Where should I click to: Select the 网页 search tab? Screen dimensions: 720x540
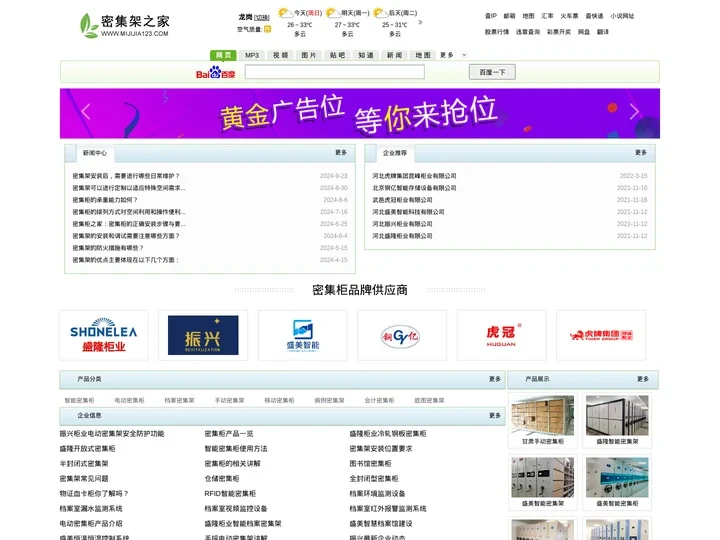[x=223, y=55]
